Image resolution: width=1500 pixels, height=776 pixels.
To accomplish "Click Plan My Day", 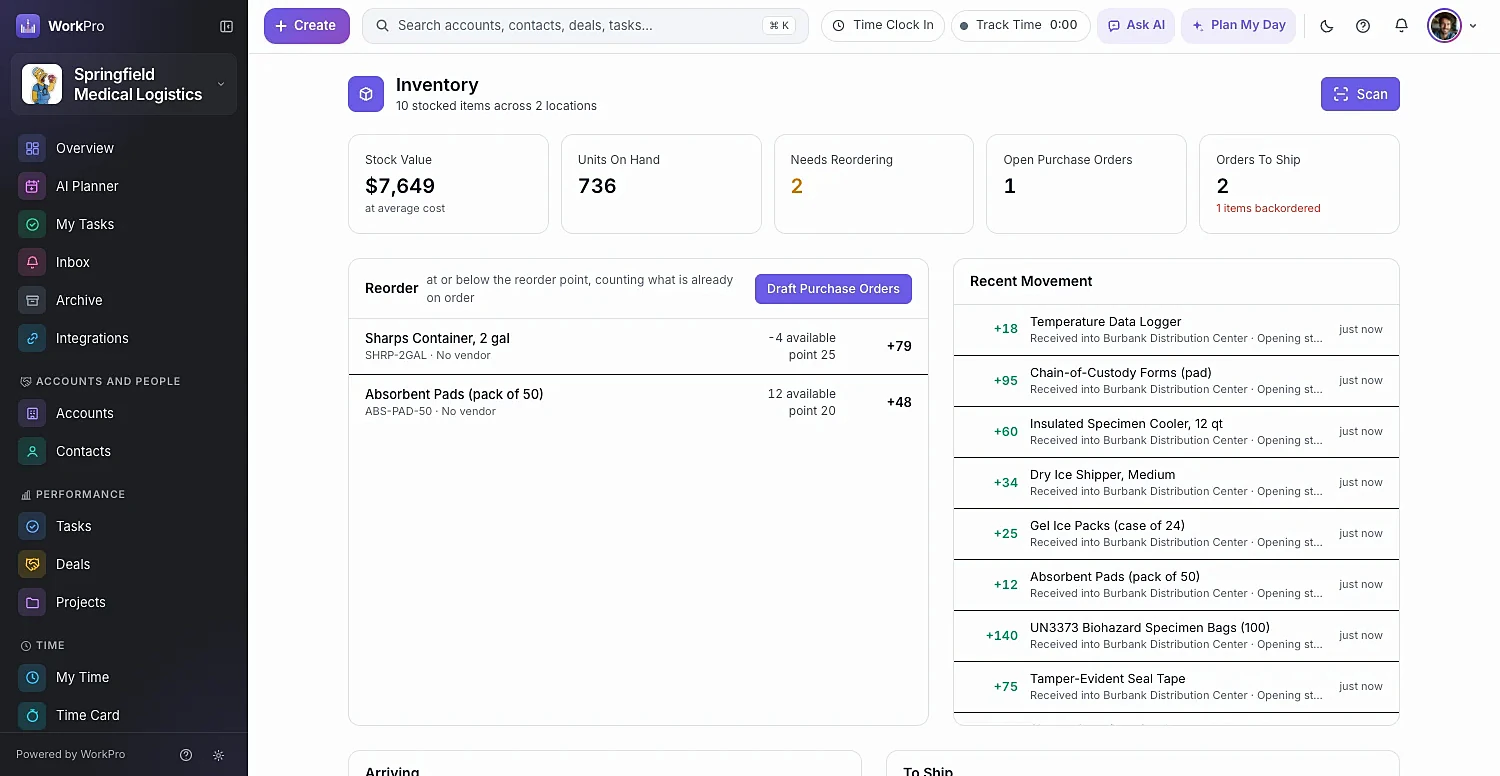I will (1238, 26).
